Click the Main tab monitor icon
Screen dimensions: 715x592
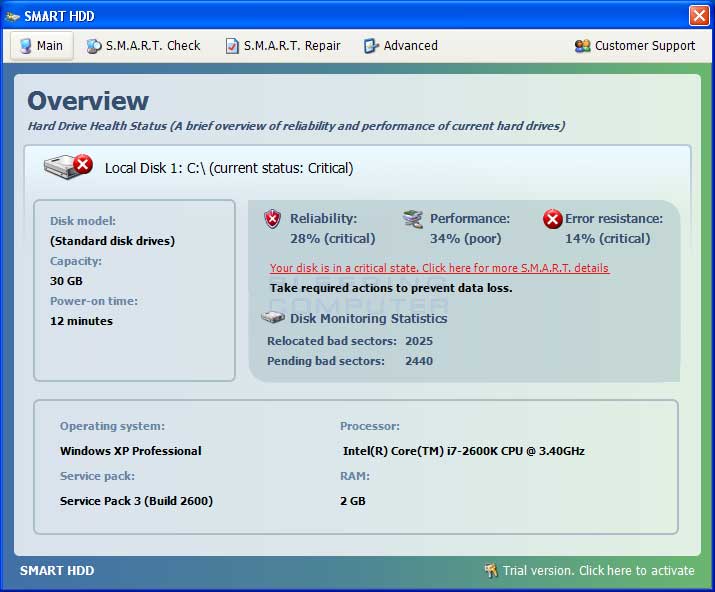26,46
